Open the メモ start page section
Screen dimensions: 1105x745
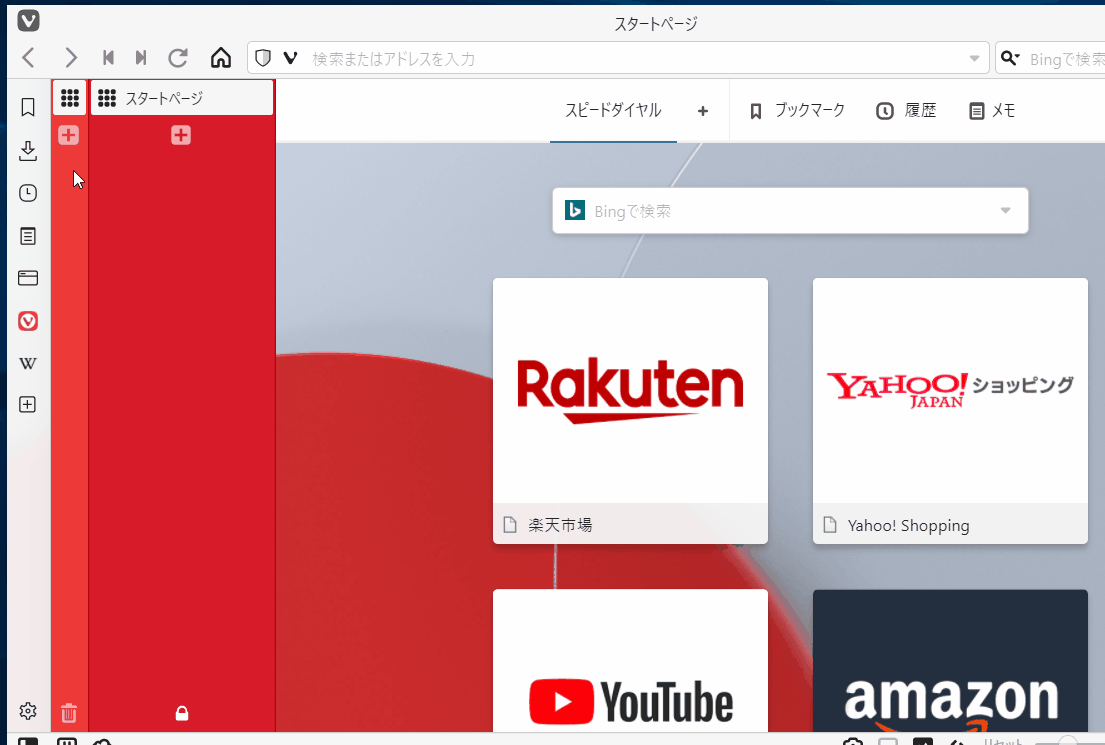pos(992,111)
